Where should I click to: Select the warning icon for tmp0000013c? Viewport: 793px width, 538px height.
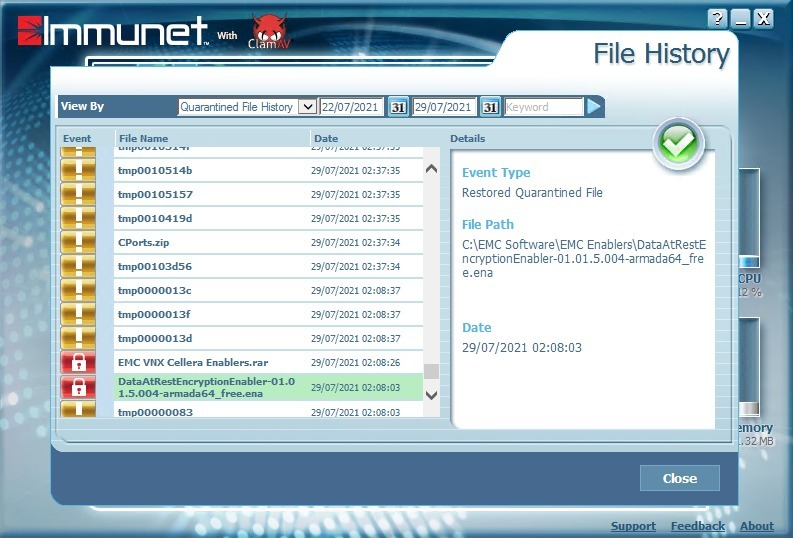pyautogui.click(x=78, y=290)
